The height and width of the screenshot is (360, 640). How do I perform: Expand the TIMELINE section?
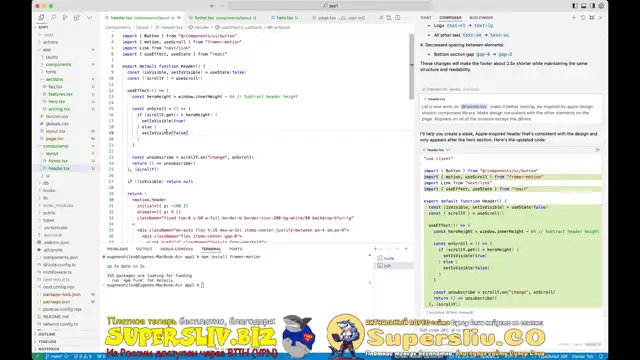[47, 342]
